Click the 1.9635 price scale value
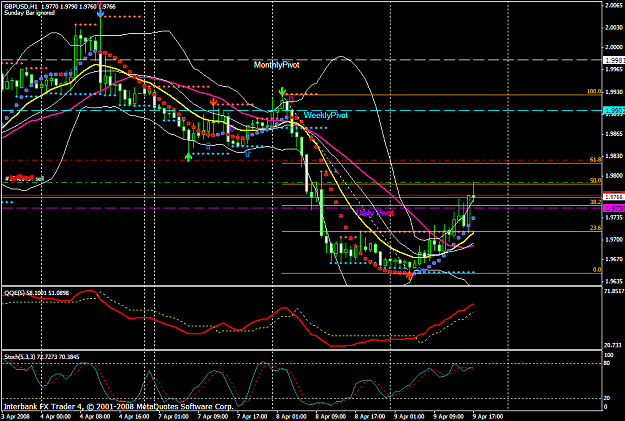Viewport: 625px width, 421px height. pos(614,281)
